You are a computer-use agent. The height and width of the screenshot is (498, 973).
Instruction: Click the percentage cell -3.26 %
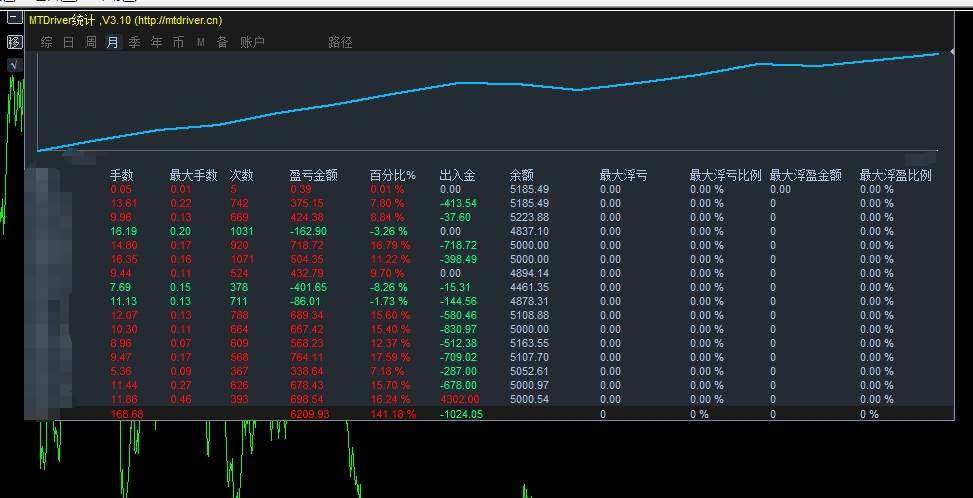pyautogui.click(x=389, y=231)
